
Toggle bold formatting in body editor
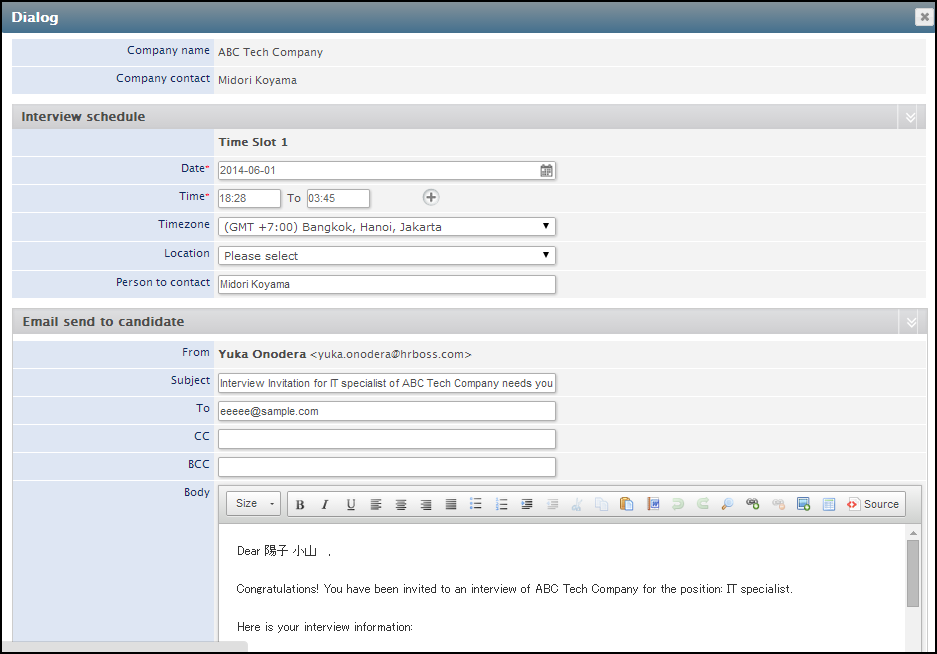click(300, 505)
